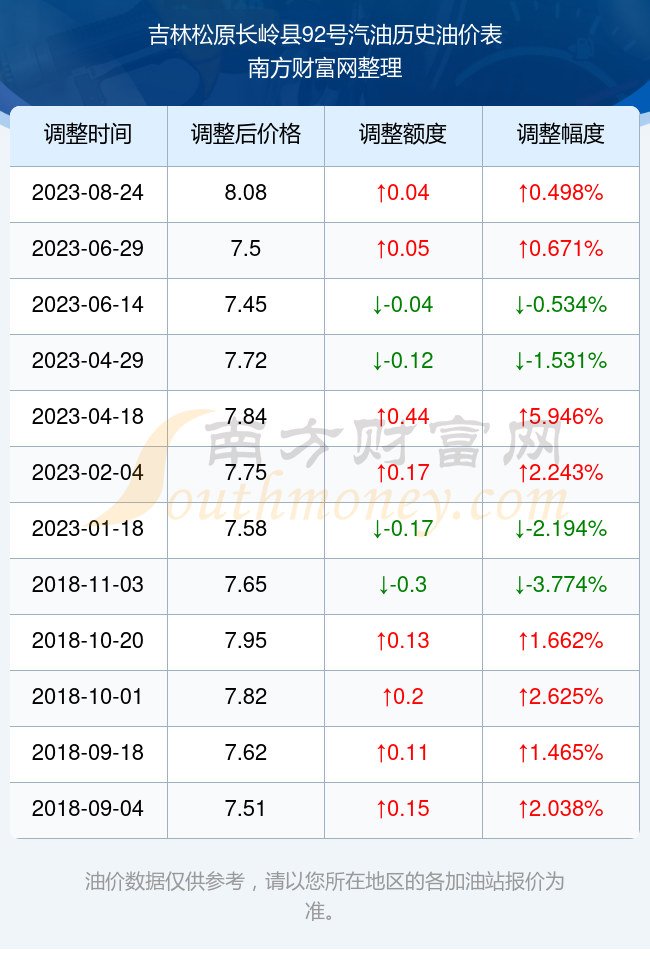Click the table title 吉林松原长岭县92号汽油历史油价表

[325, 35]
